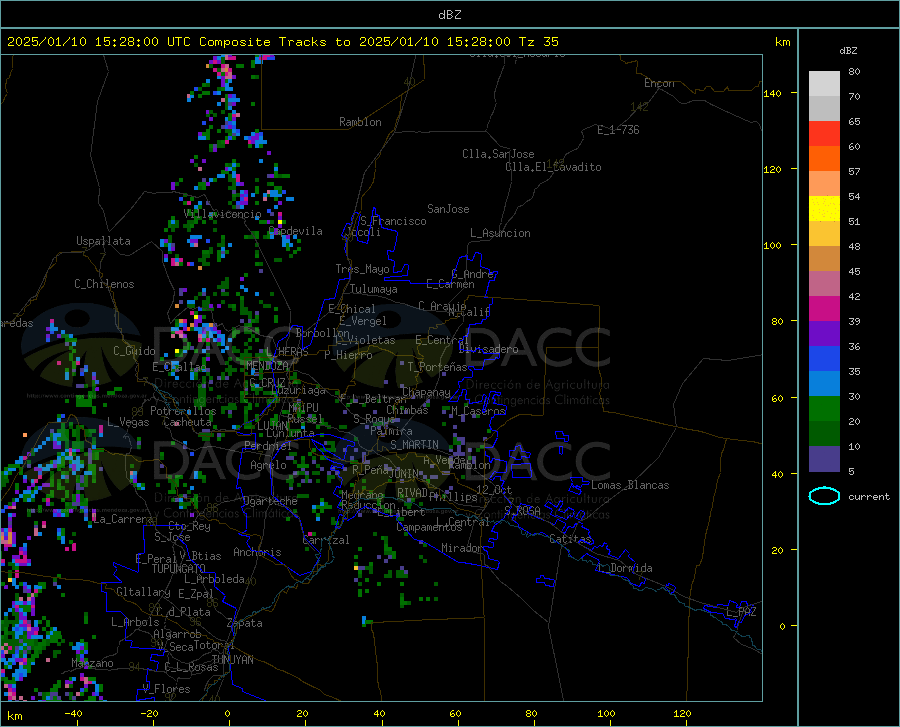Click the Ugarteche map label
The width and height of the screenshot is (900, 727).
coord(270,501)
